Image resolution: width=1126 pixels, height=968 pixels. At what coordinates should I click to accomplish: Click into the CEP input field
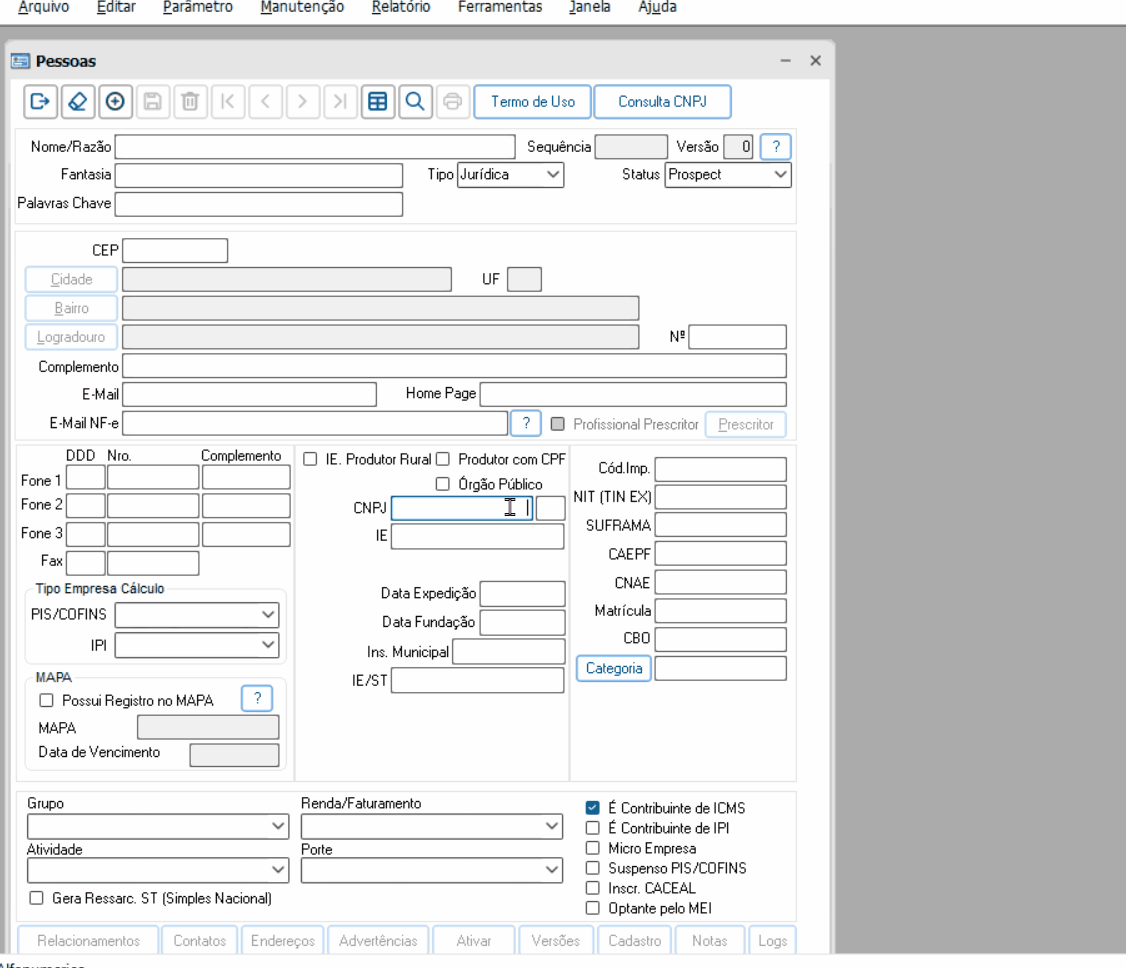point(175,250)
